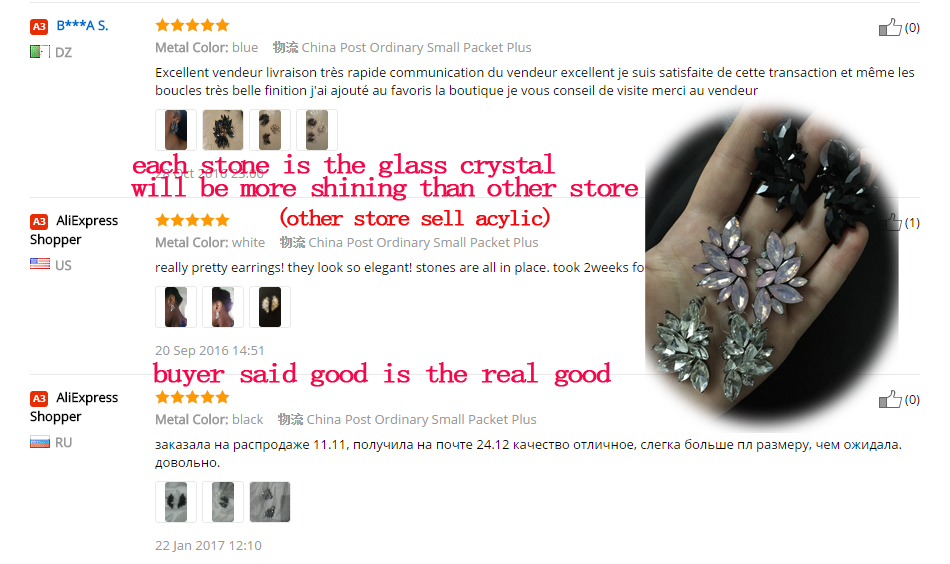
Task: Open second photo in the blue earrings review
Action: coord(223,130)
